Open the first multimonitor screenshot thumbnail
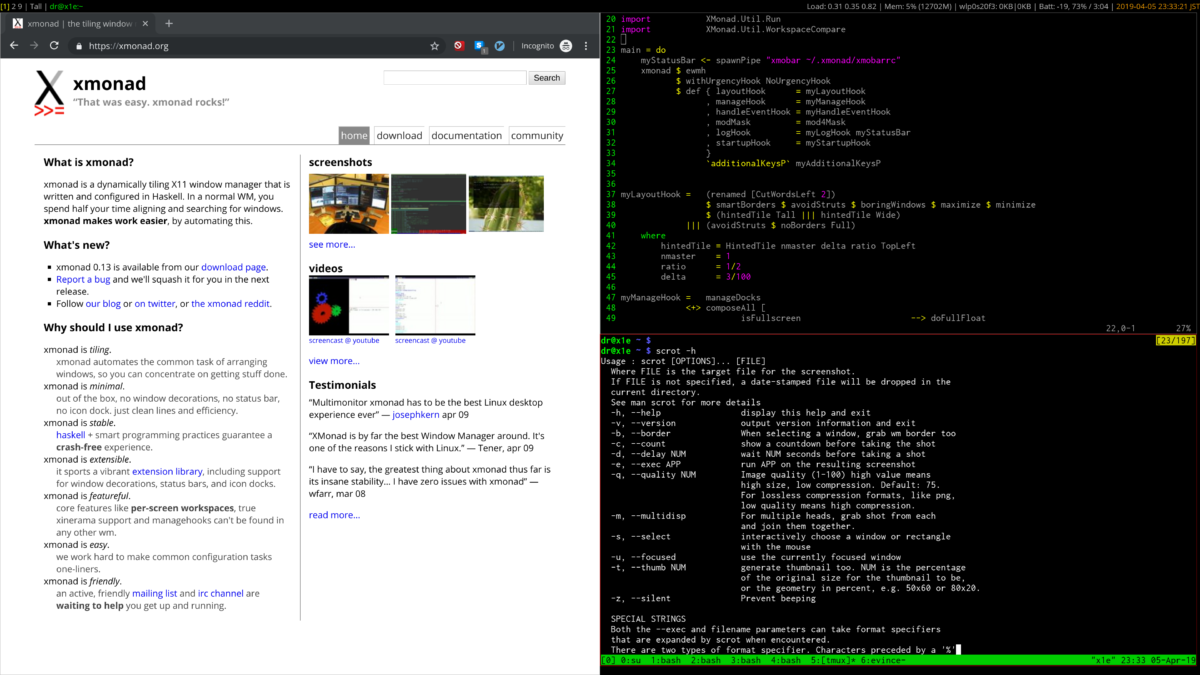Viewport: 1200px width, 675px height. coord(348,203)
